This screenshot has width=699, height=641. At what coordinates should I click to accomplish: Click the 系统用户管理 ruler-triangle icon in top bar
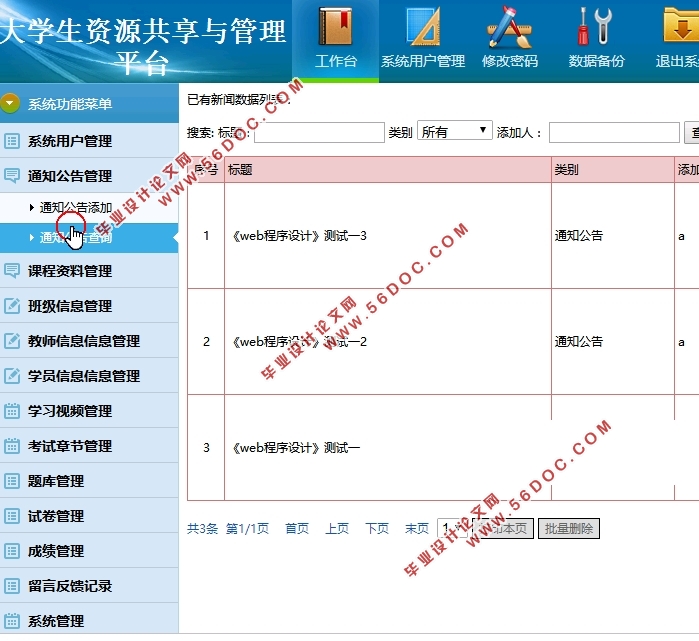423,27
